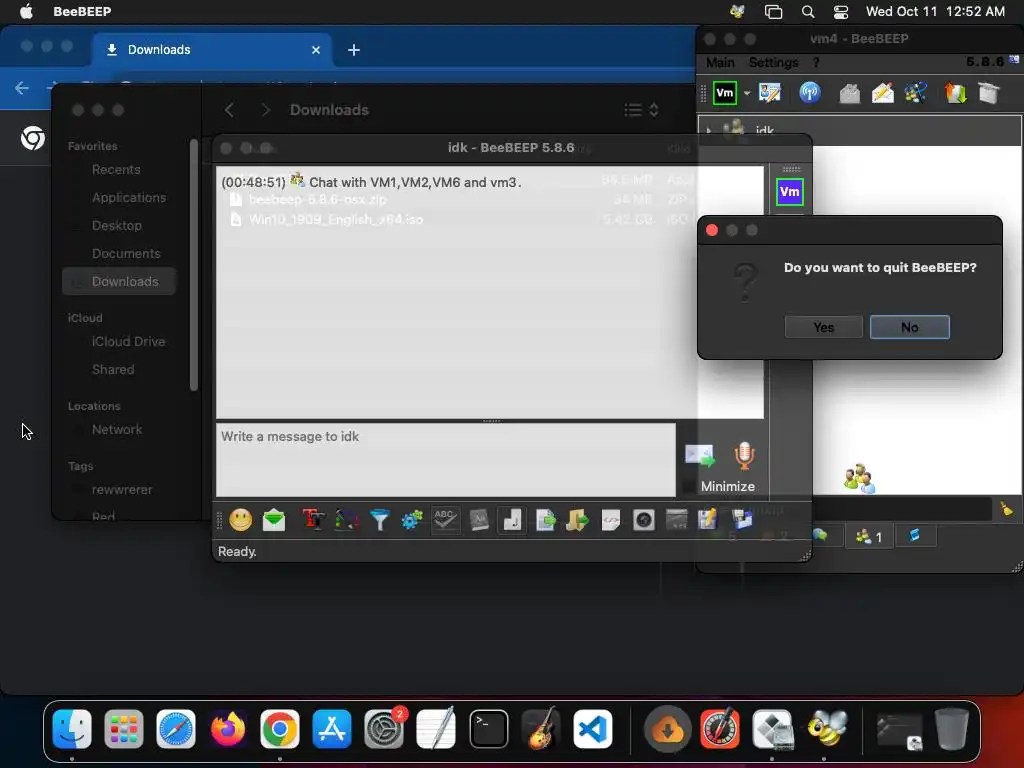Toggle the return-key send option
Image resolution: width=1024 pixels, height=768 pixels.
coord(512,520)
